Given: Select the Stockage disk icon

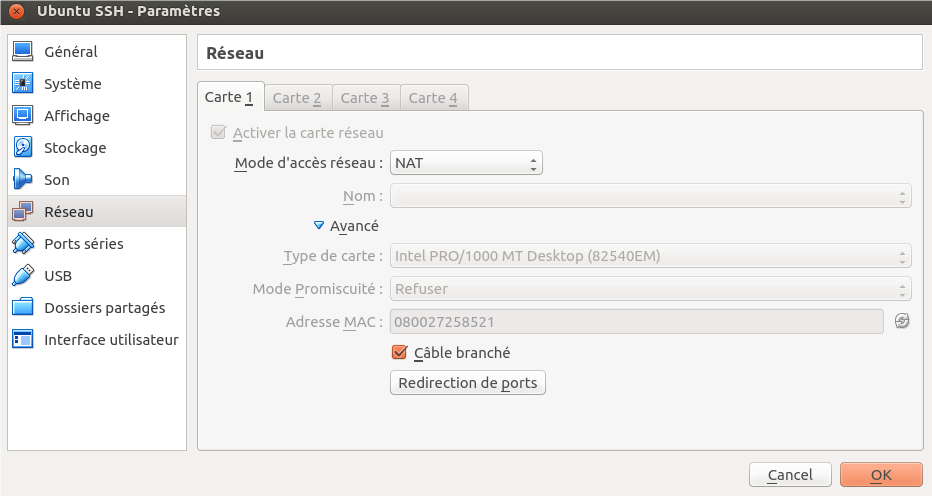Looking at the screenshot, I should tap(23, 148).
